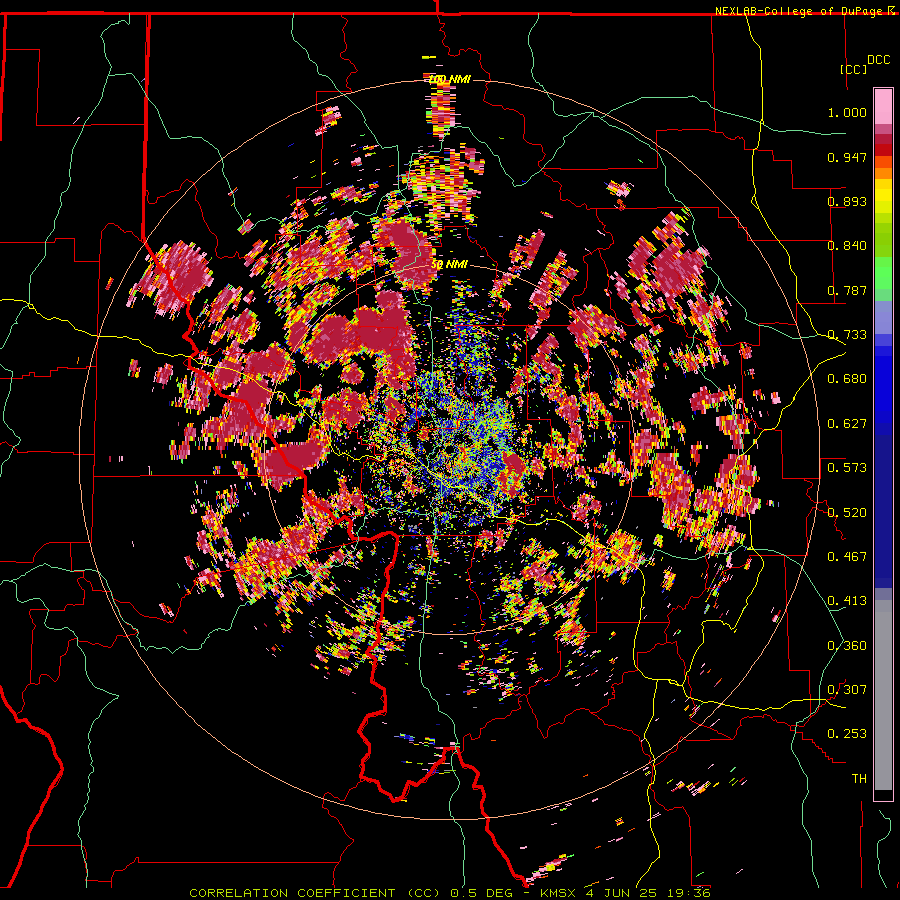Select the 0.520 scale value
Viewport: 900px width, 900px height.
click(847, 512)
